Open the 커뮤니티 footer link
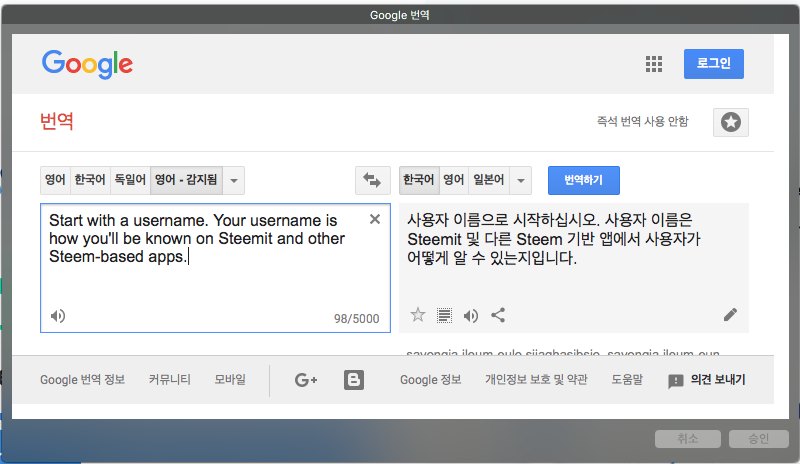The height and width of the screenshot is (464, 800). (169, 380)
